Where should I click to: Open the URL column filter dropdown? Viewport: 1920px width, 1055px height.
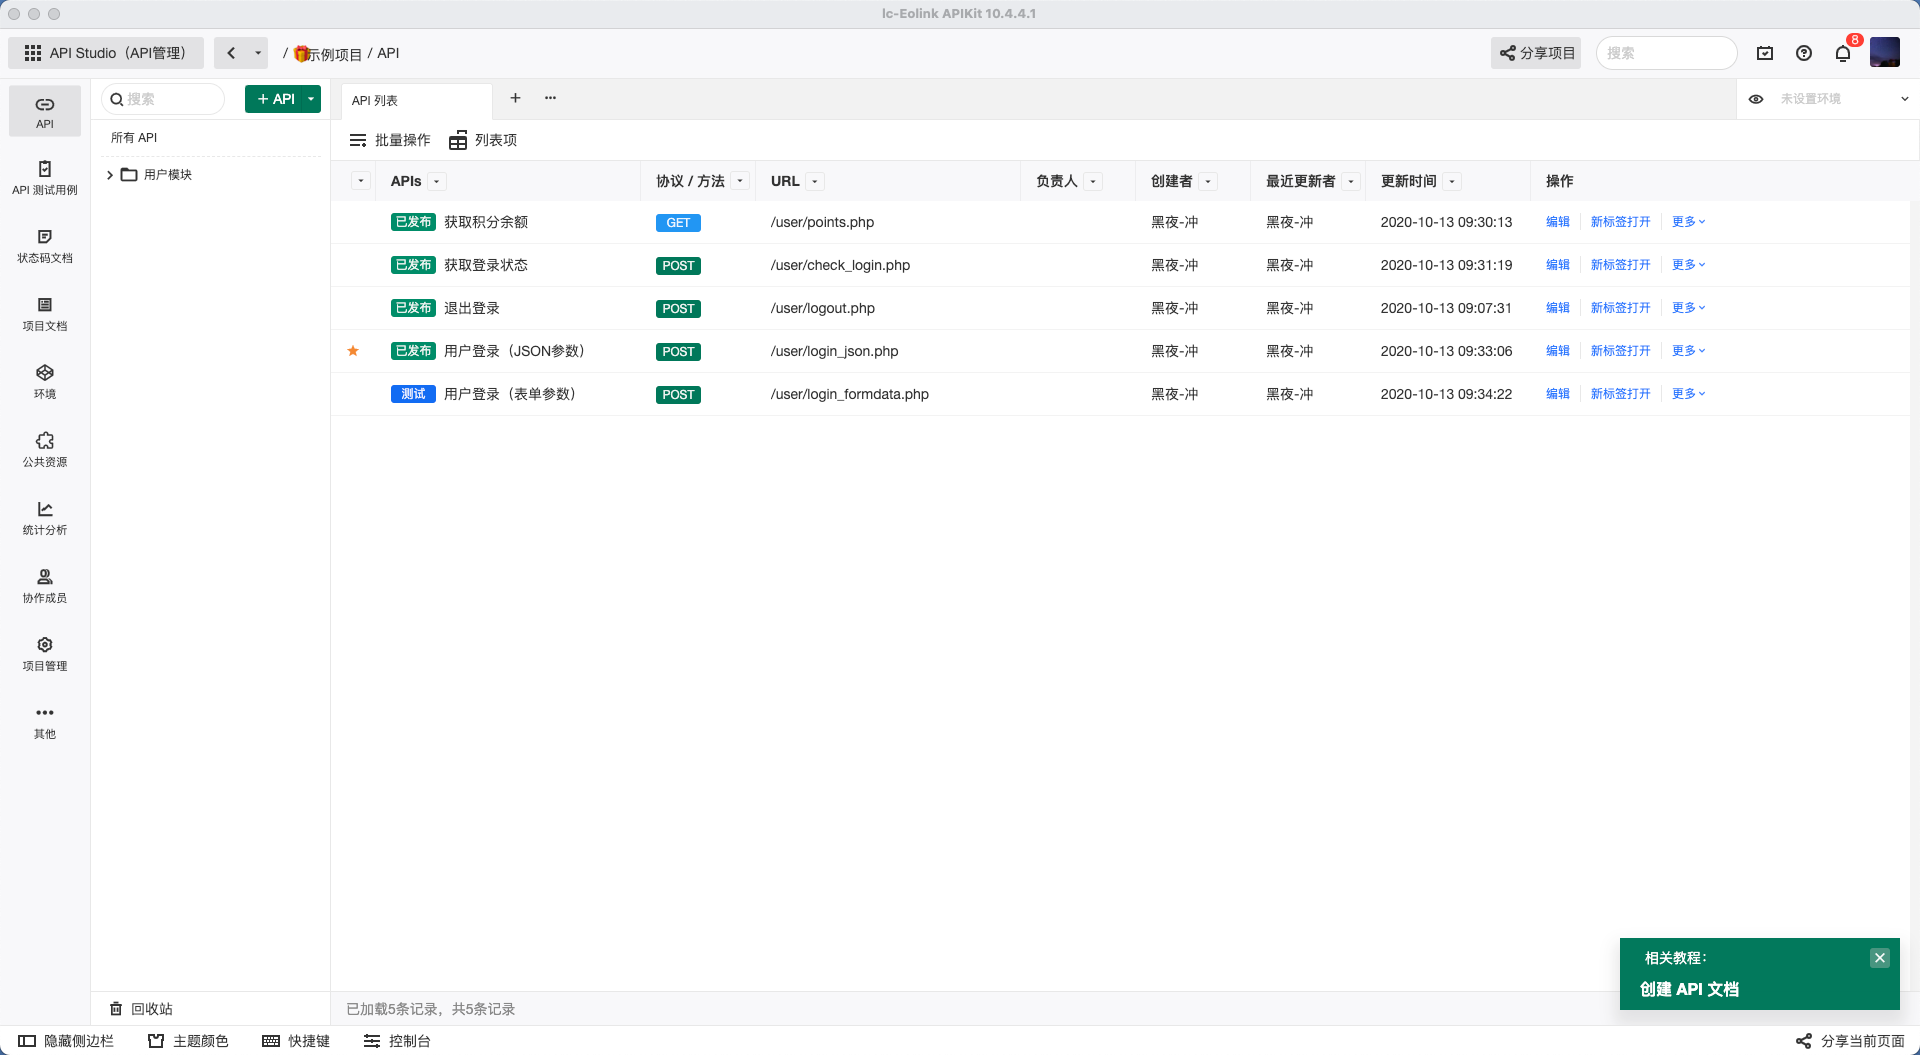coord(815,181)
